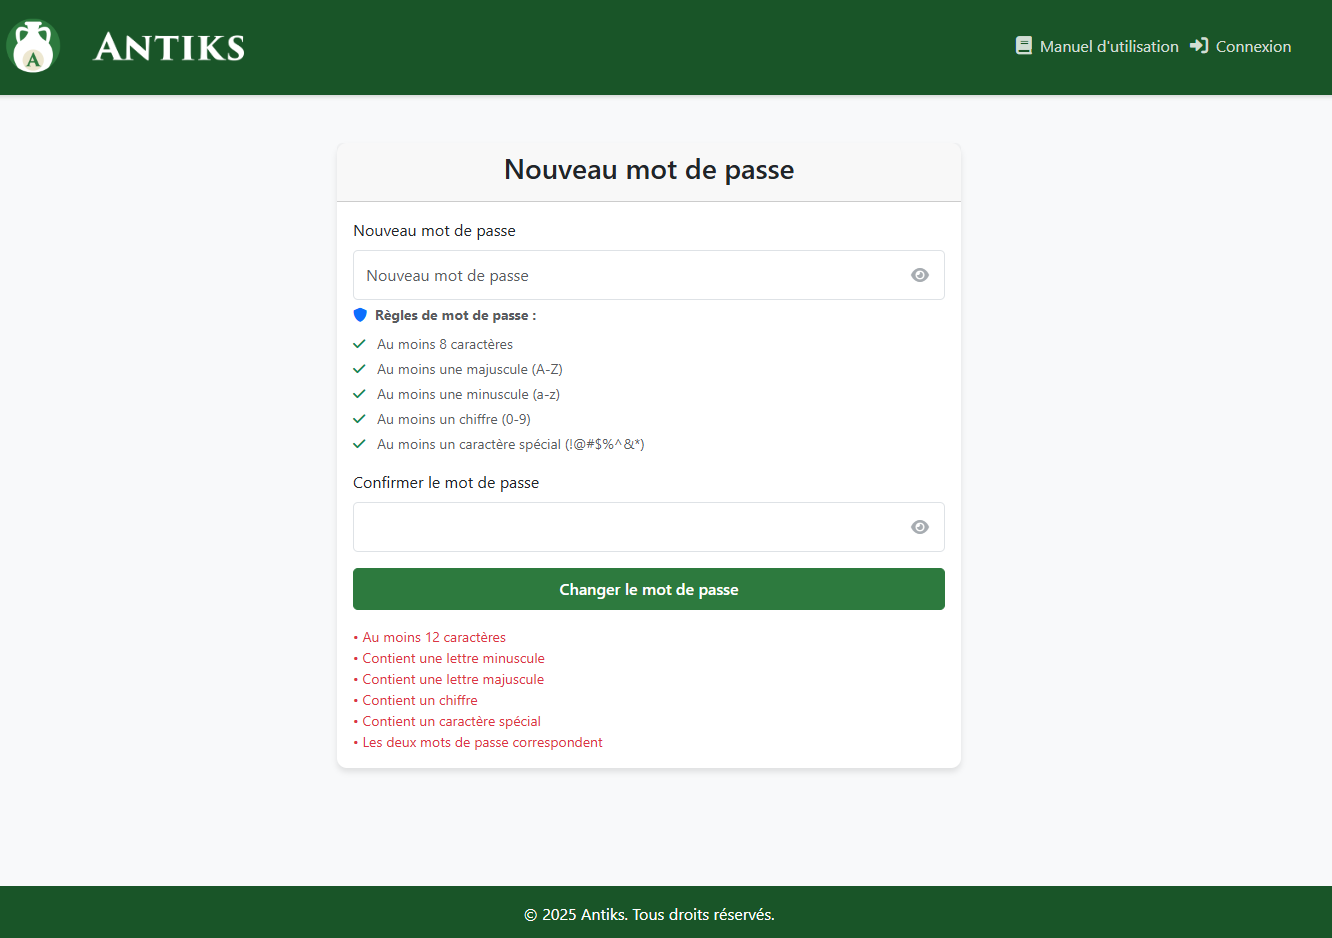Select the book icon beside Manuel d'utilisation

[1023, 45]
